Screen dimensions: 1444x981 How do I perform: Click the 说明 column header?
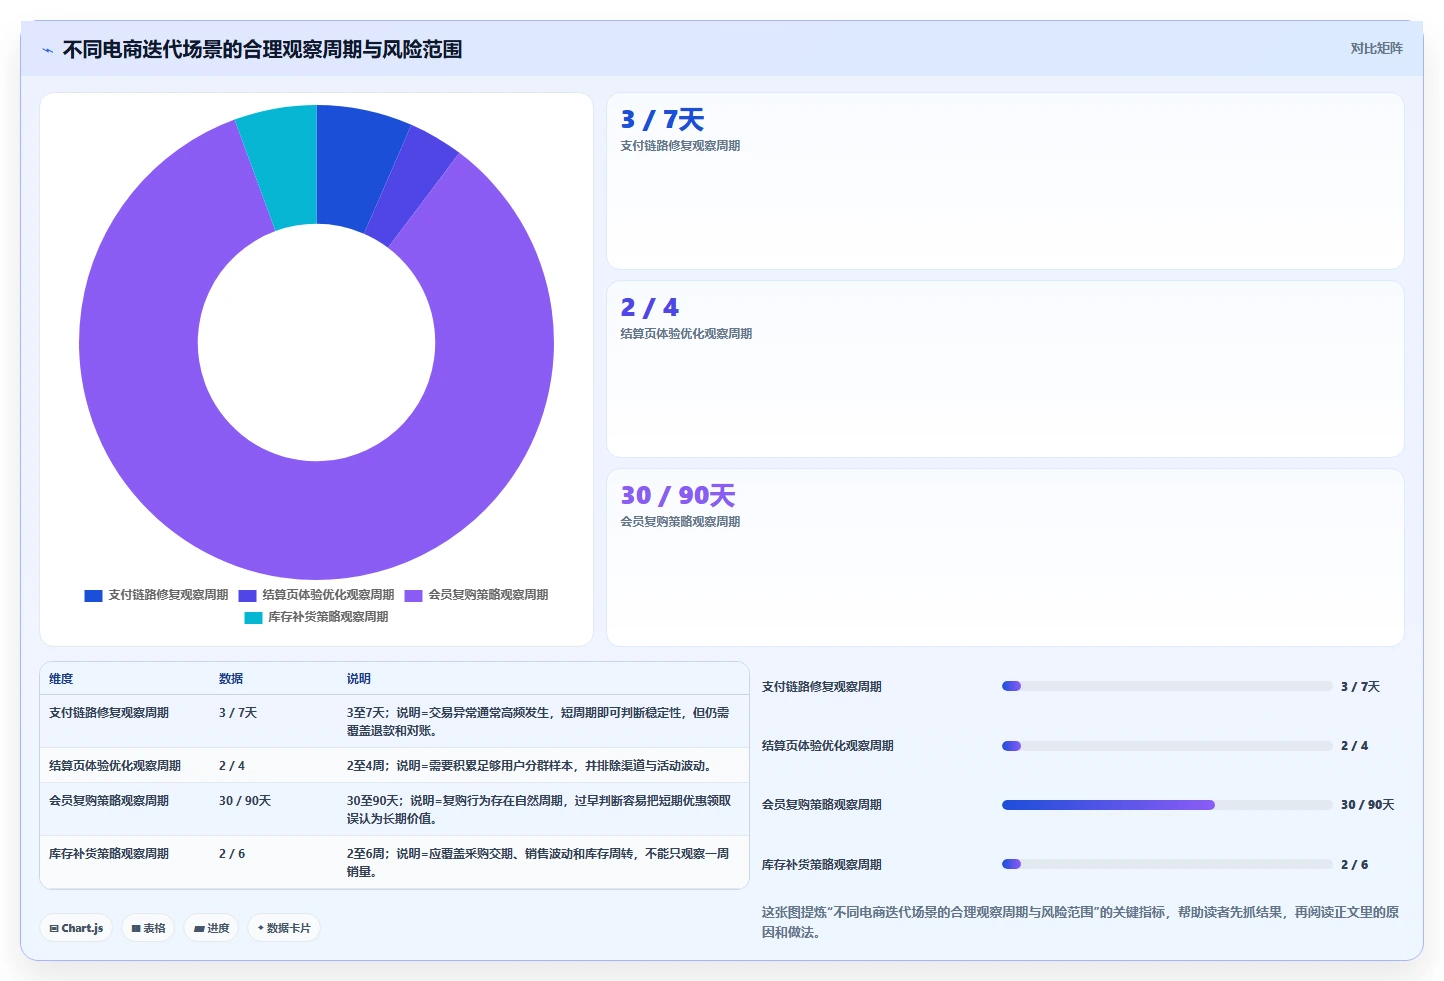coord(359,678)
